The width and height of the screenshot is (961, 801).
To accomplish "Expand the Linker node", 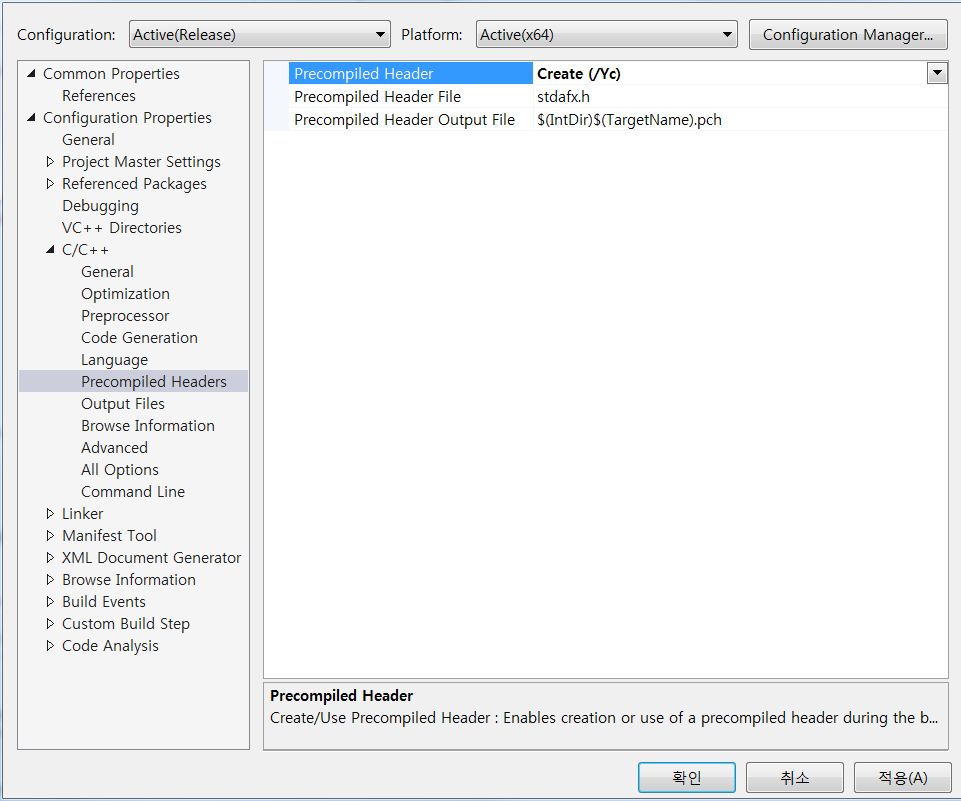I will coord(50,514).
